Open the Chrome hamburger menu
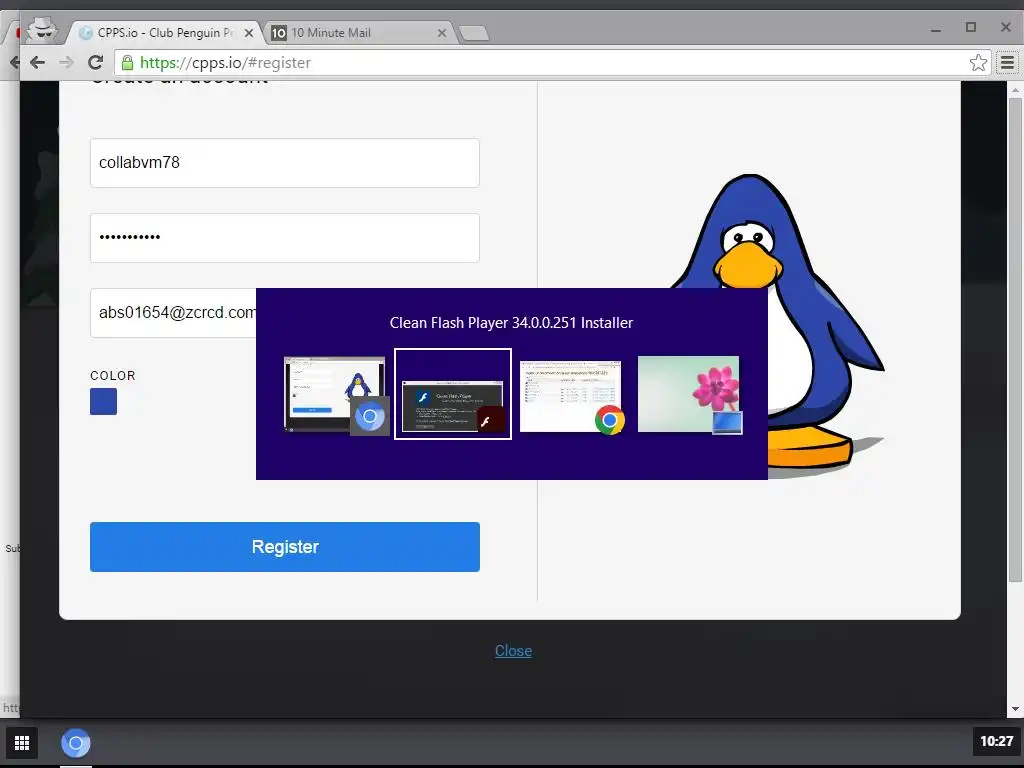The image size is (1024, 768). click(1007, 63)
